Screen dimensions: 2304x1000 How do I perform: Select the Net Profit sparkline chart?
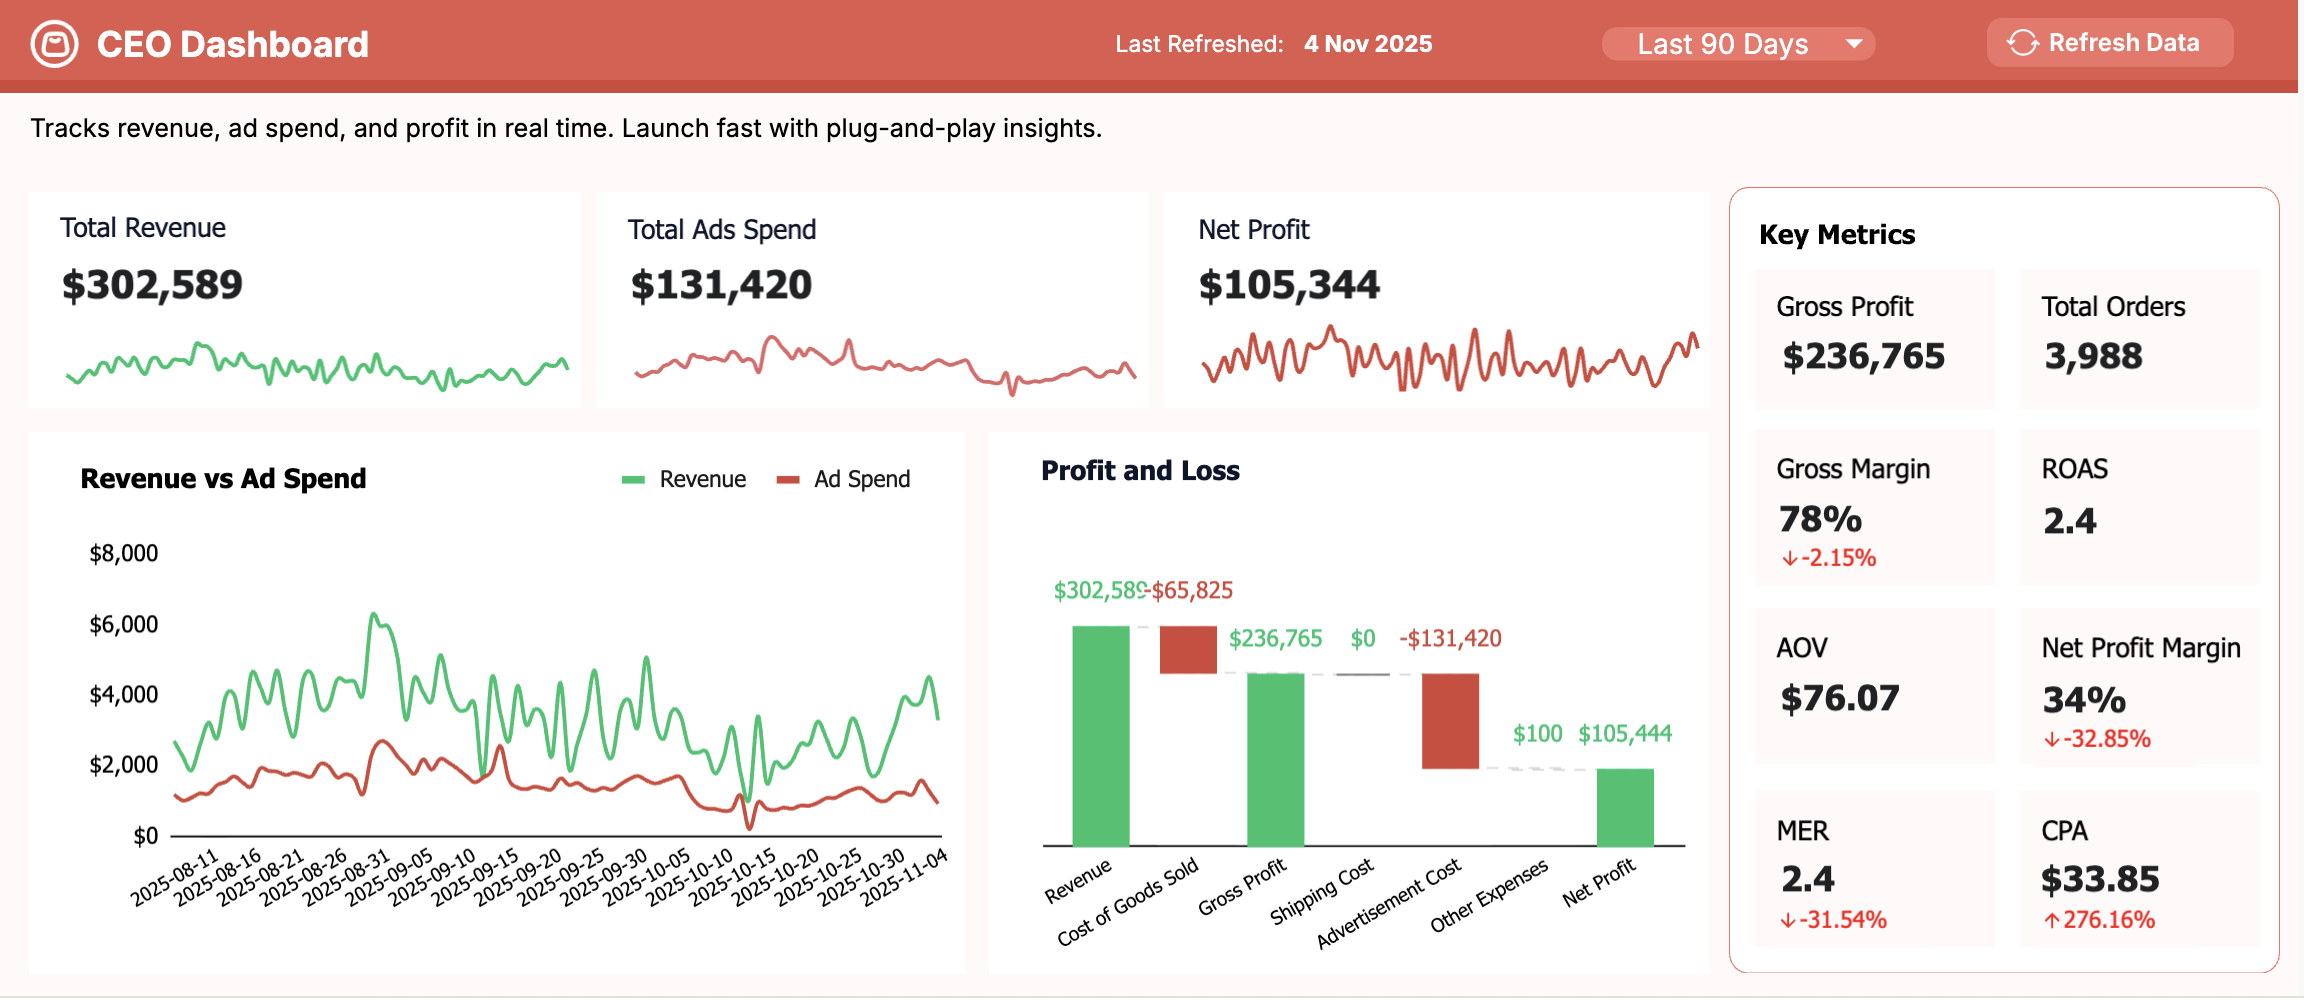tap(1449, 359)
